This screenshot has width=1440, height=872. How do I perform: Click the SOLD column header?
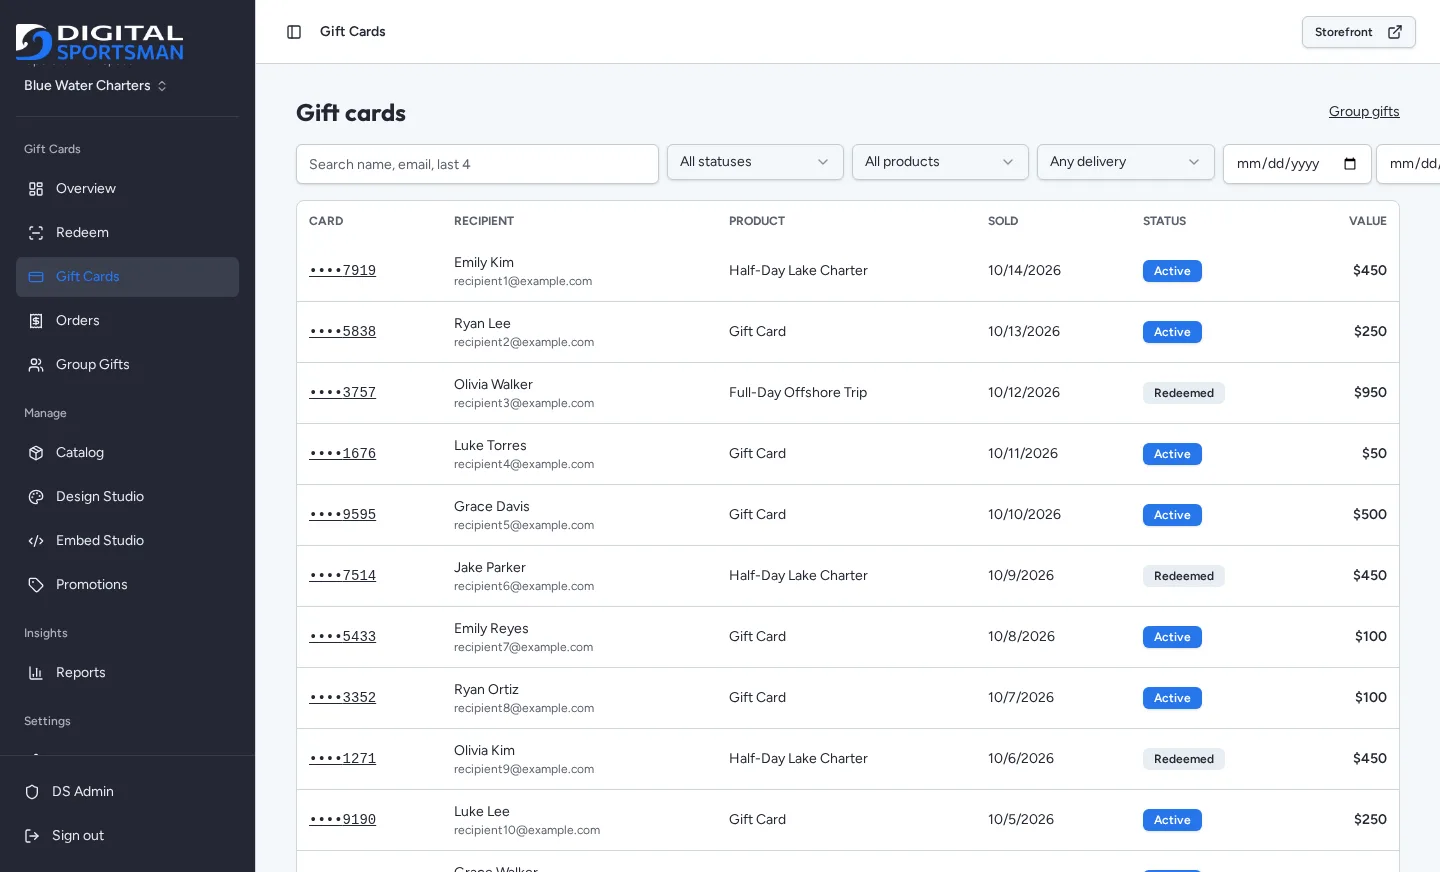click(1003, 221)
